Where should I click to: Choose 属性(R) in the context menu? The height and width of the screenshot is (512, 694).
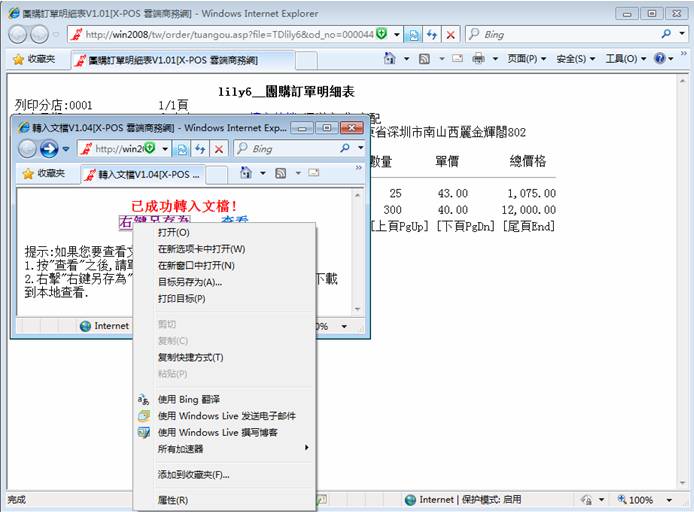click(x=173, y=500)
